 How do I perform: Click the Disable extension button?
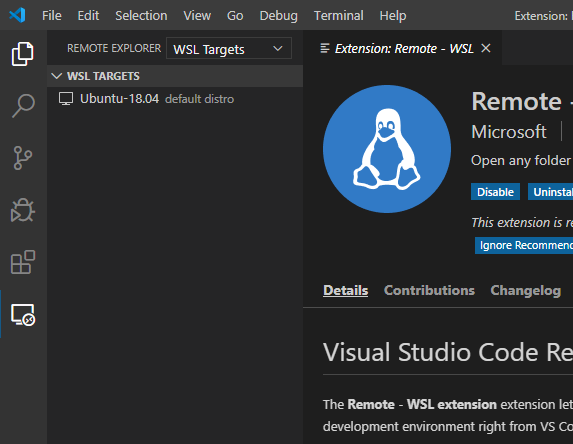[495, 192]
